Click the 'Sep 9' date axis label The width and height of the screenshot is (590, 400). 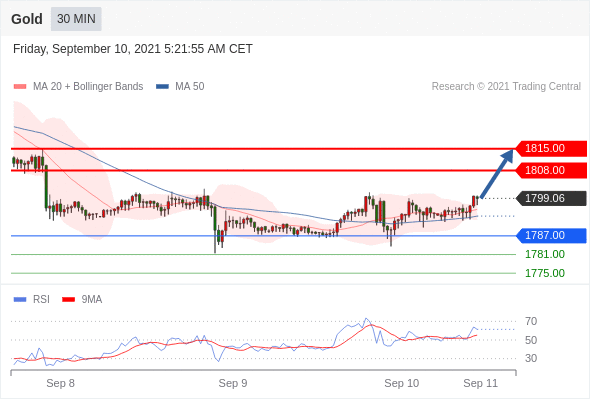233,383
